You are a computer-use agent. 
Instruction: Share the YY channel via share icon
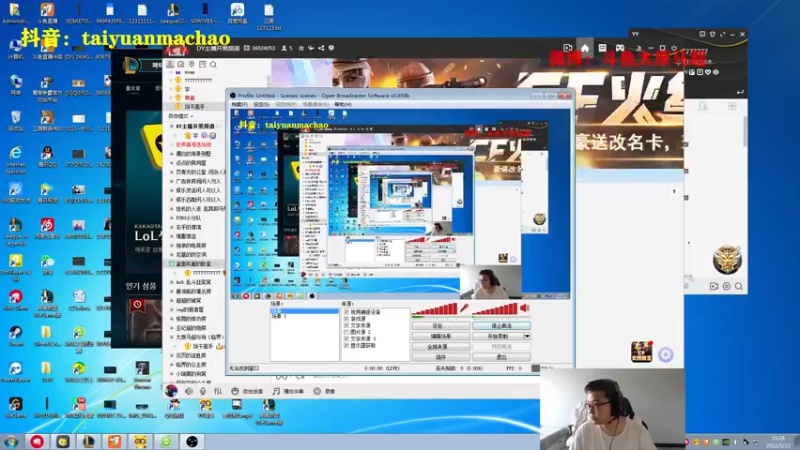pyautogui.click(x=321, y=48)
